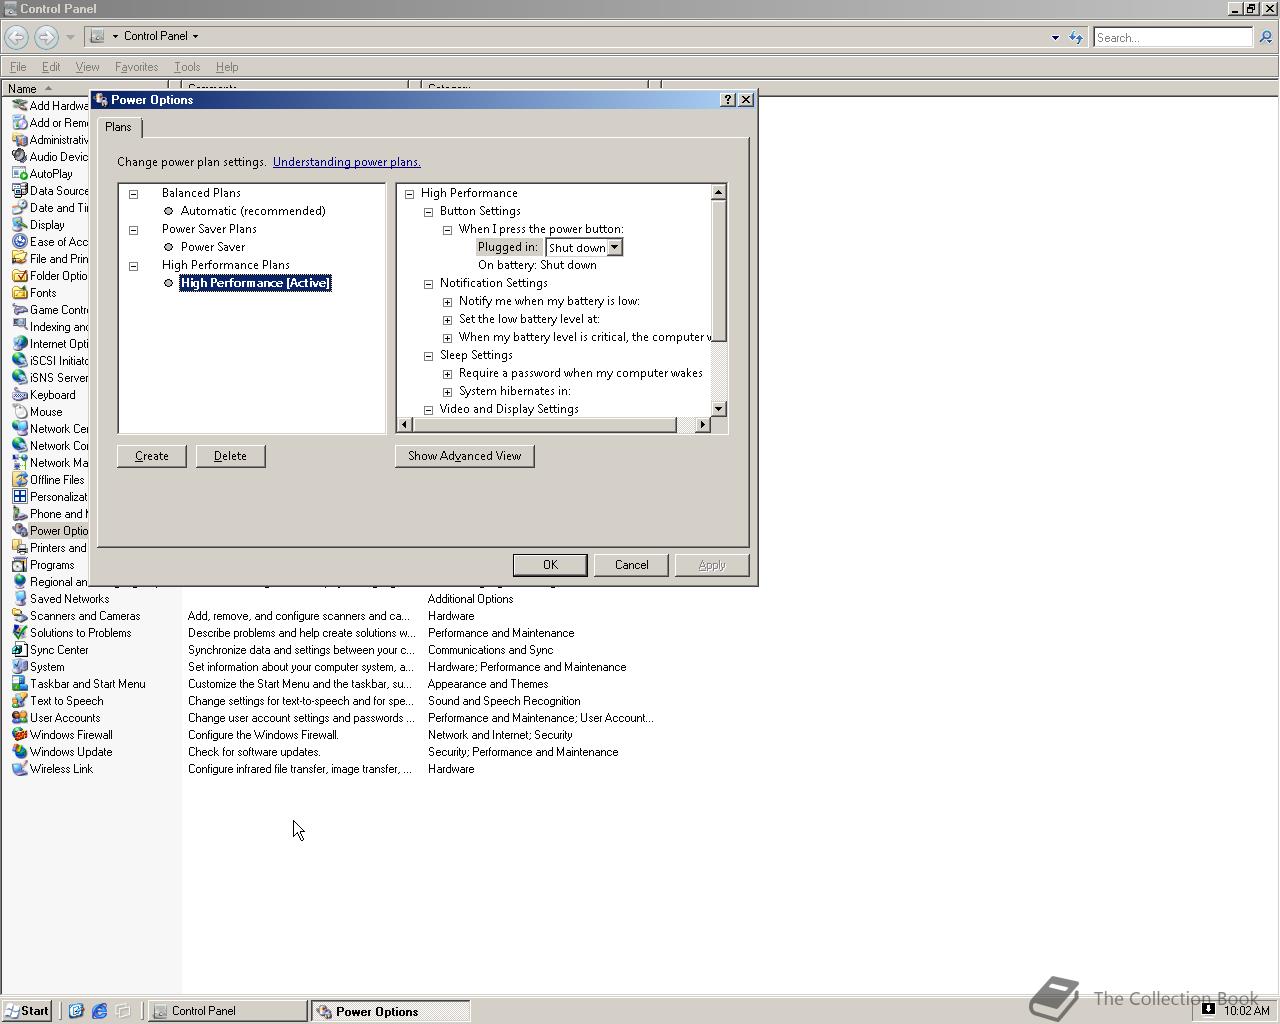Collapse the High Performance Plans group

coord(133,266)
